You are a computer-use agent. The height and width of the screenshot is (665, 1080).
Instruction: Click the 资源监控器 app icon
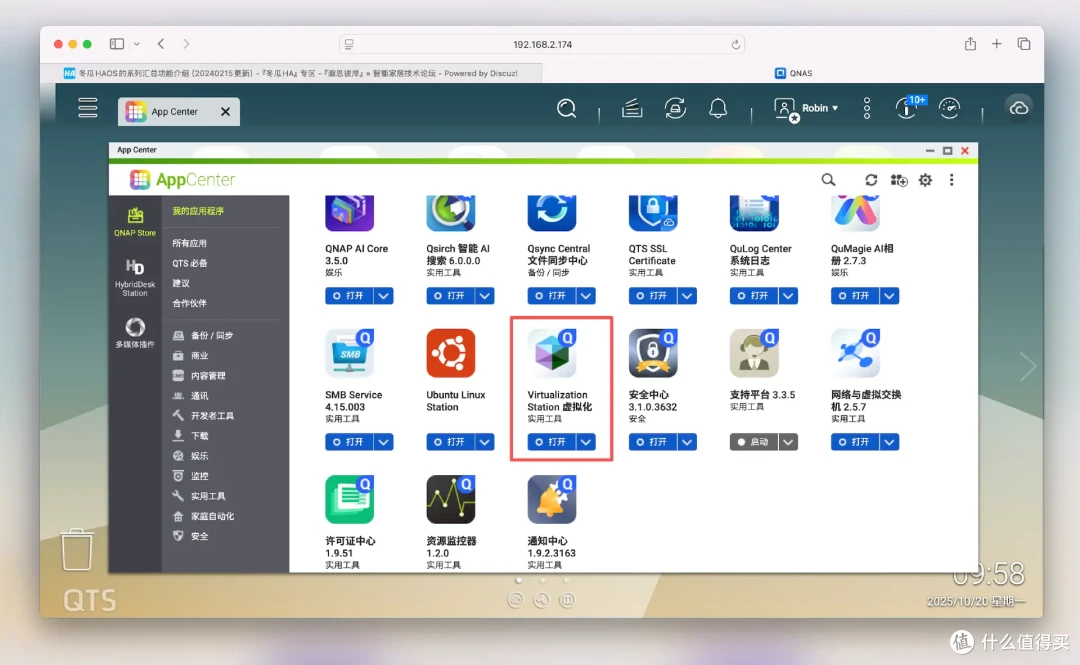(450, 499)
